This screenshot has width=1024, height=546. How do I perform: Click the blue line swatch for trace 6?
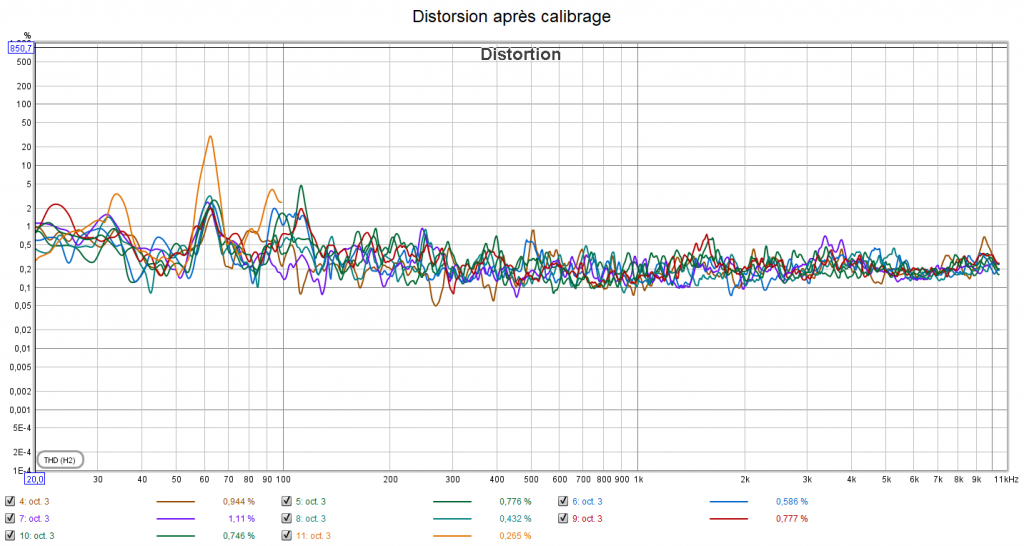[x=728, y=502]
